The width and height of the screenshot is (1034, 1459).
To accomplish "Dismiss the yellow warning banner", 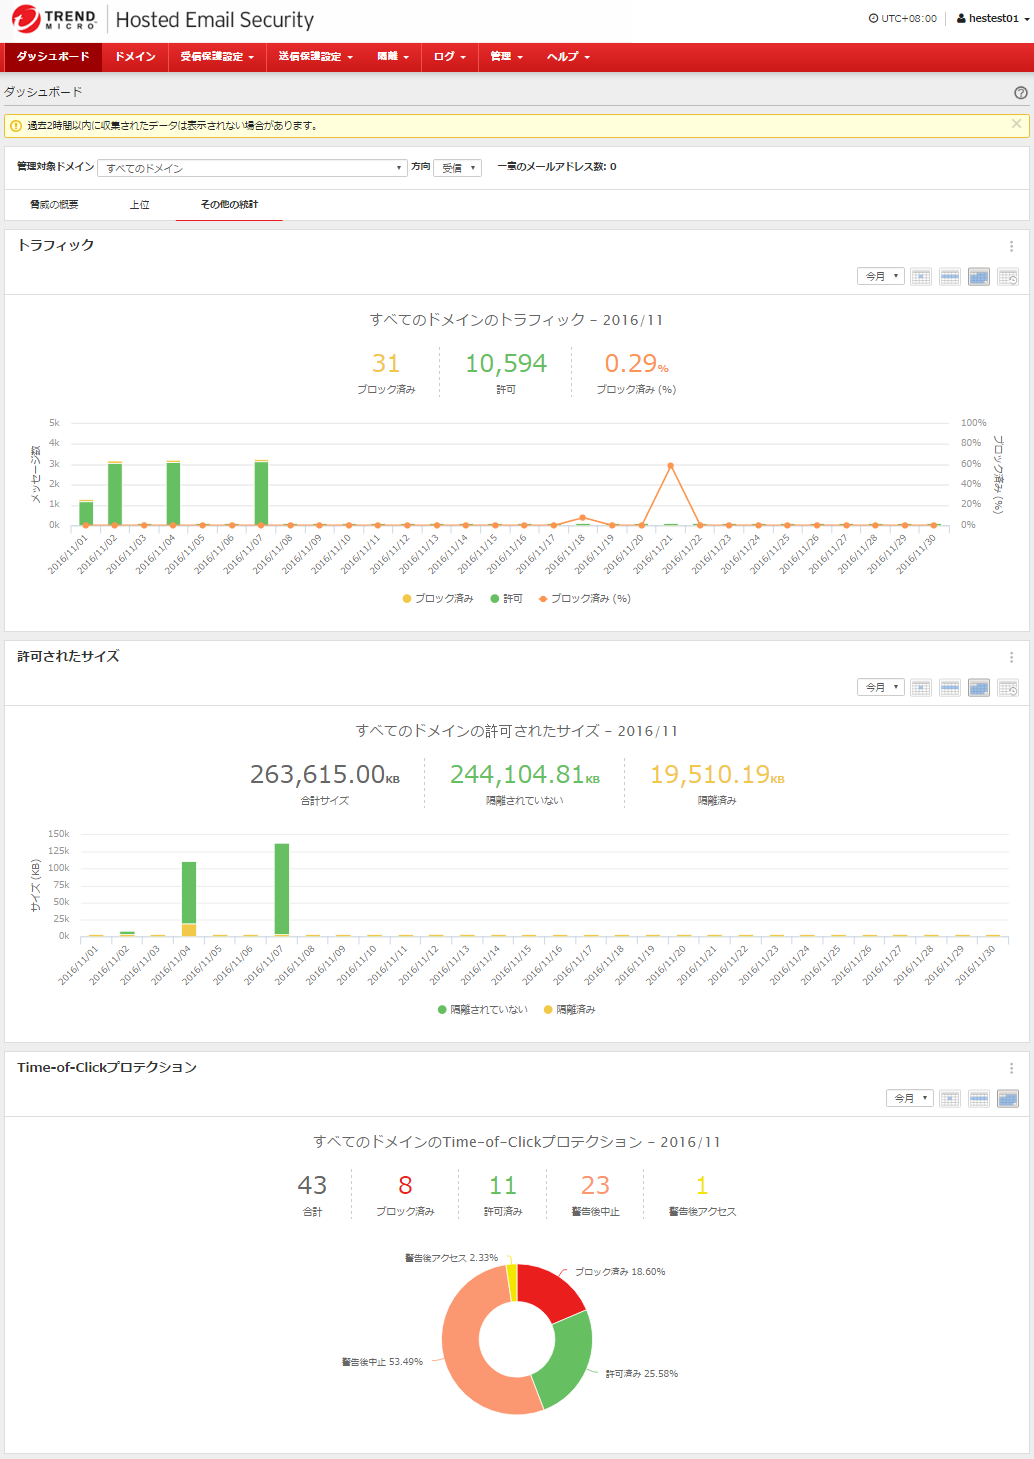I will [1016, 124].
